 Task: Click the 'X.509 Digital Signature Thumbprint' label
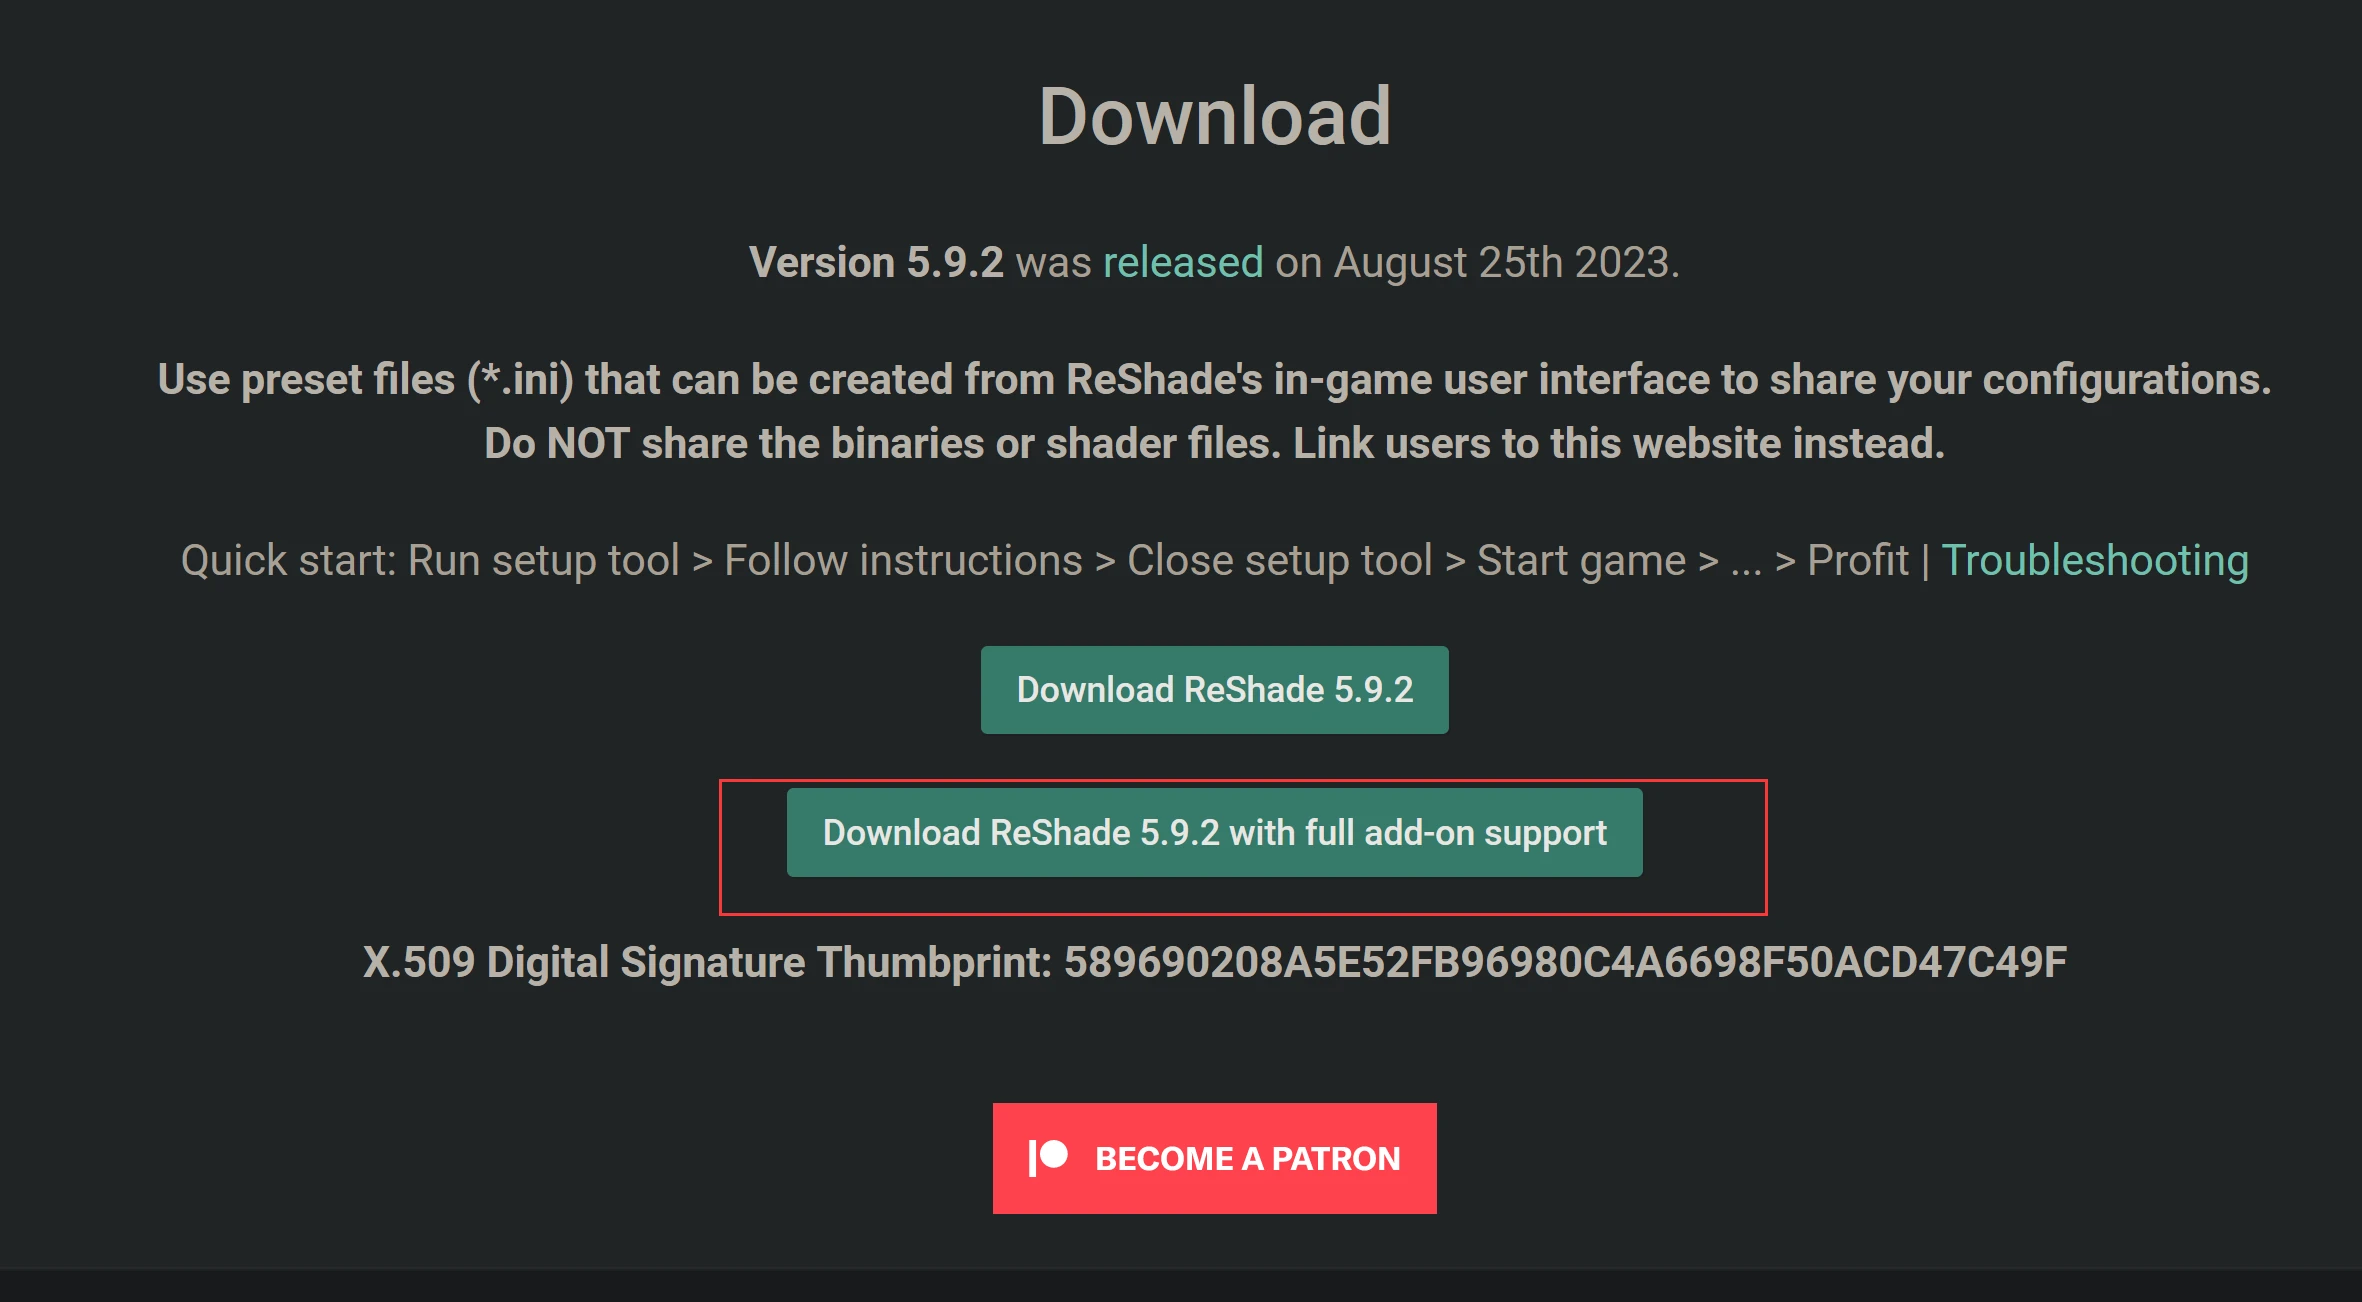pyautogui.click(x=707, y=962)
